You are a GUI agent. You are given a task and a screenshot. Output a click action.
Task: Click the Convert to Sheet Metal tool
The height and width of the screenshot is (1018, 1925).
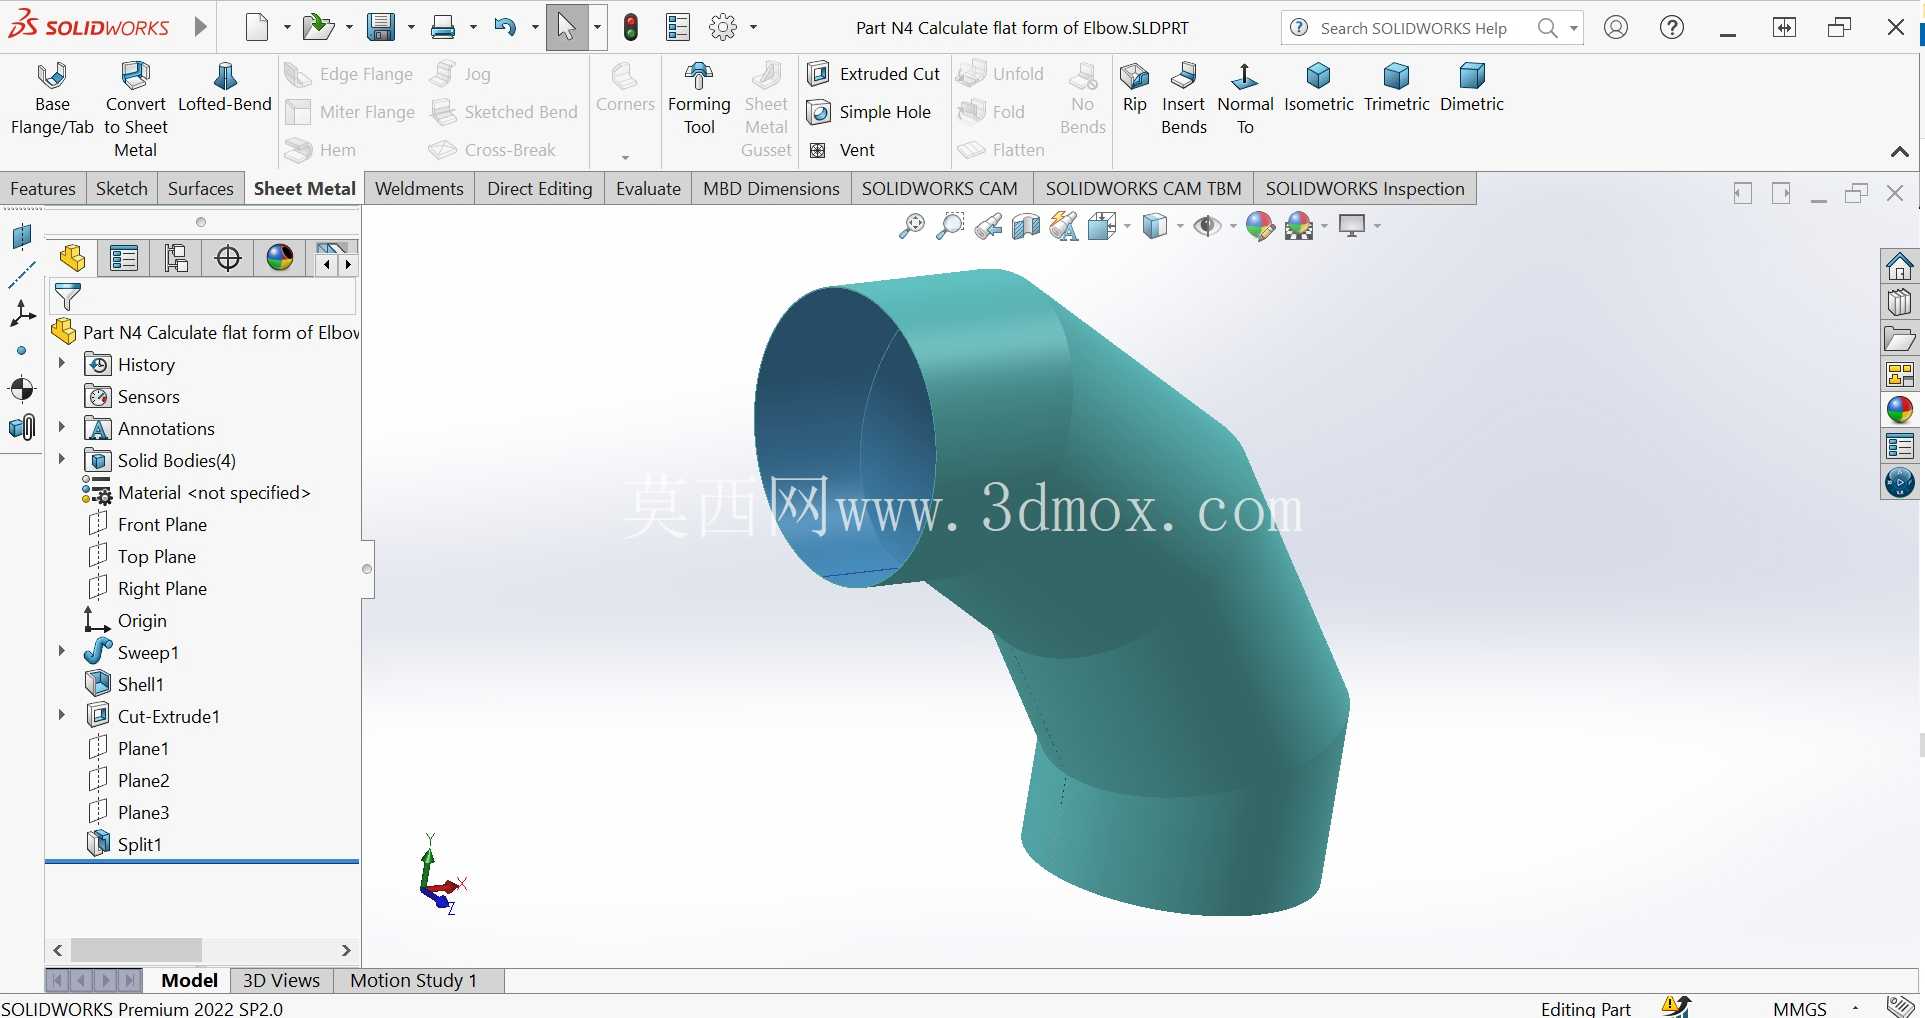pyautogui.click(x=135, y=109)
